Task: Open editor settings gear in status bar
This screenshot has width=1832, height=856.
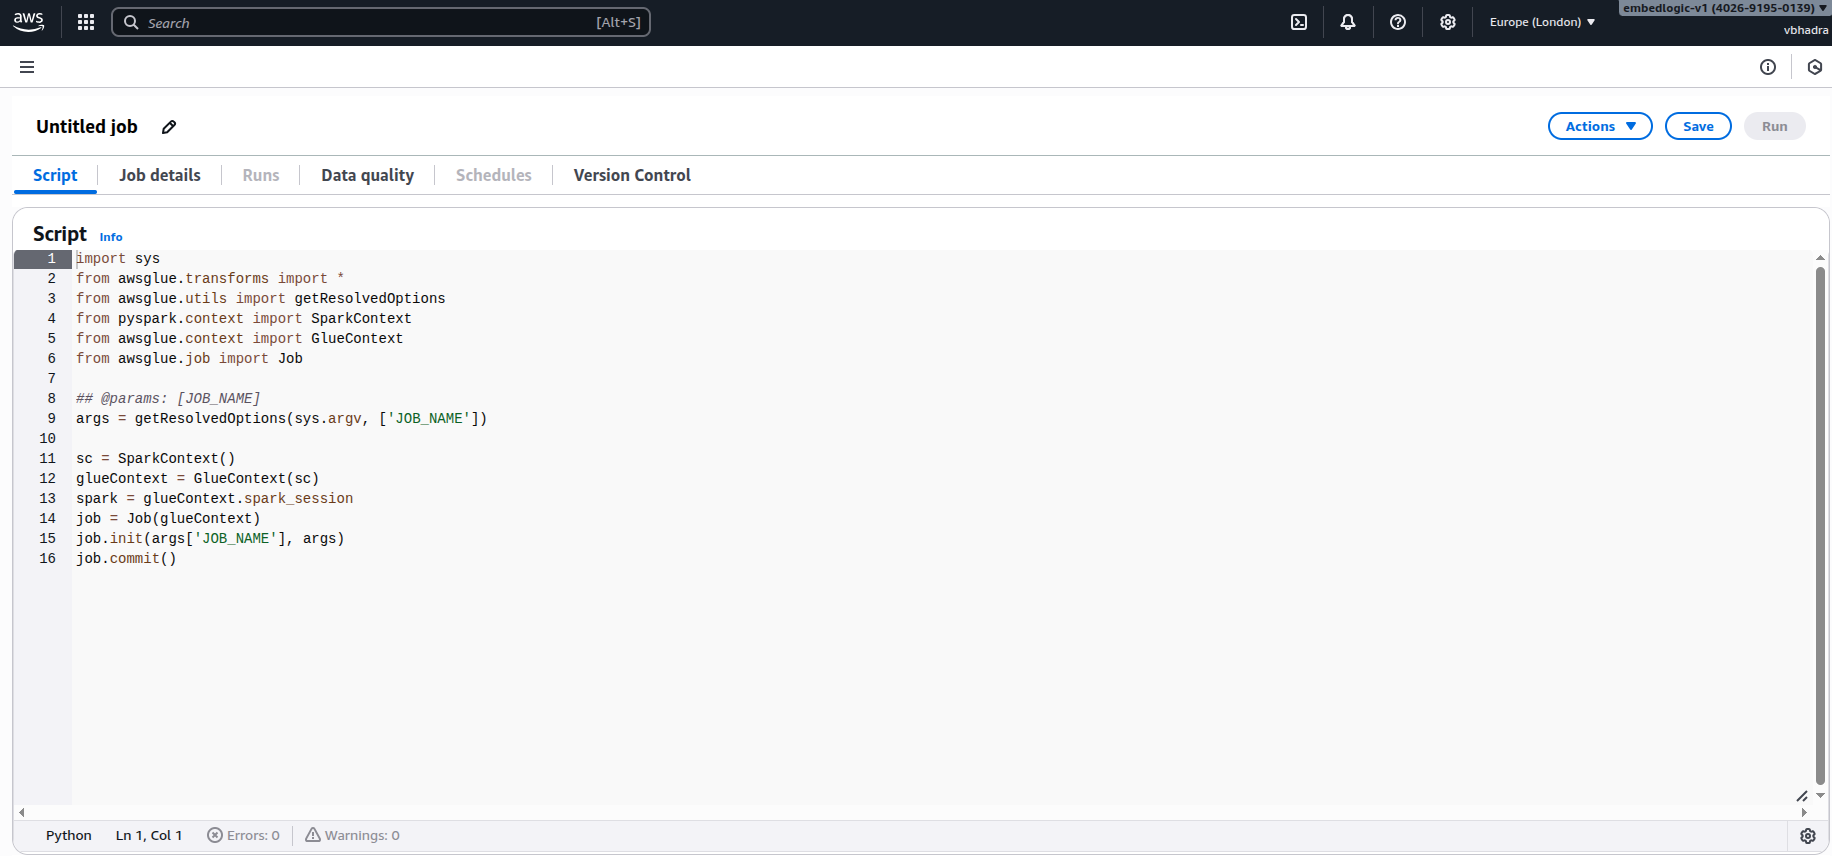Action: pyautogui.click(x=1808, y=836)
